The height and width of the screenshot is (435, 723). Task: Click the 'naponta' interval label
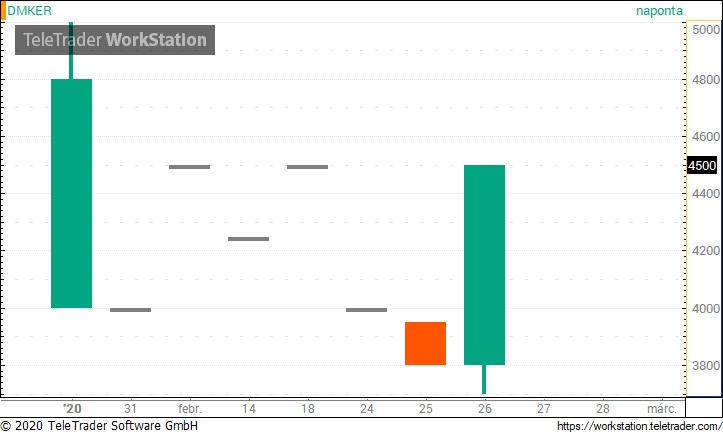point(659,11)
